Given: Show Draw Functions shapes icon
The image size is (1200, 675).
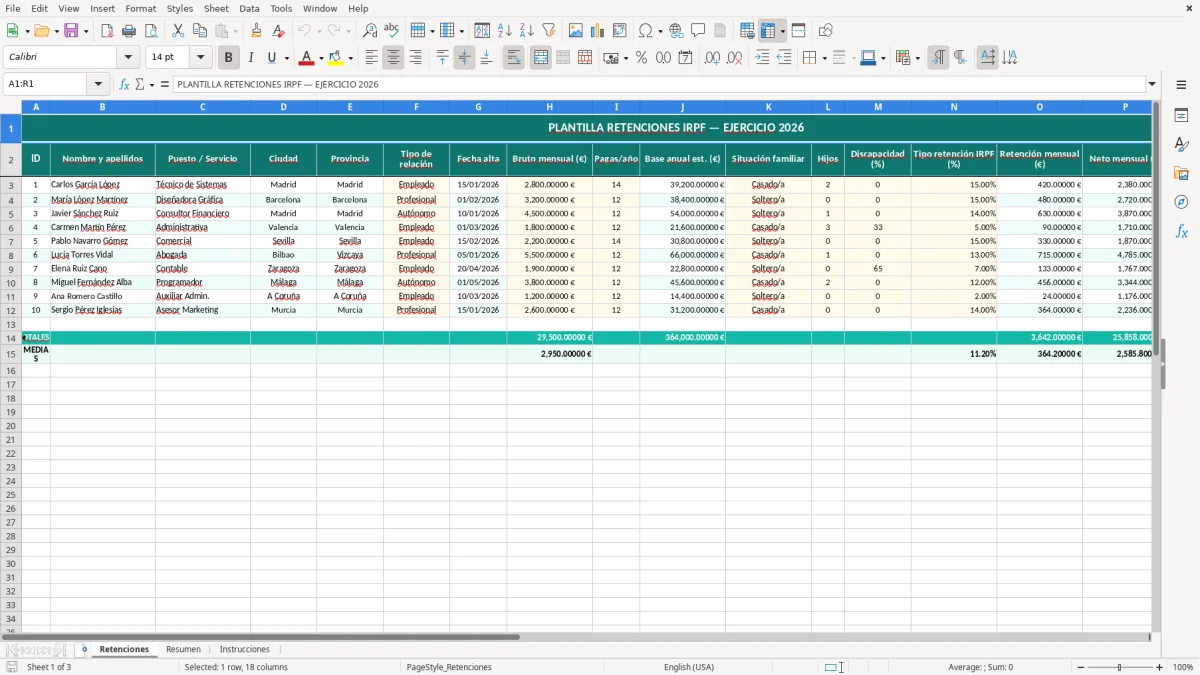Looking at the screenshot, I should point(825,31).
